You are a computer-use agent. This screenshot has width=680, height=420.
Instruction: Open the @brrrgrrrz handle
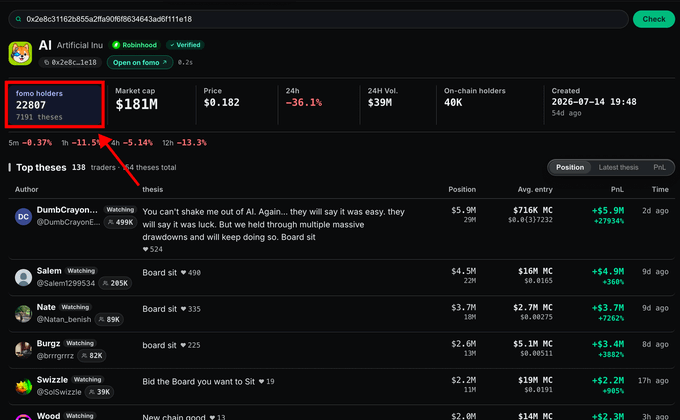[x=55, y=356]
